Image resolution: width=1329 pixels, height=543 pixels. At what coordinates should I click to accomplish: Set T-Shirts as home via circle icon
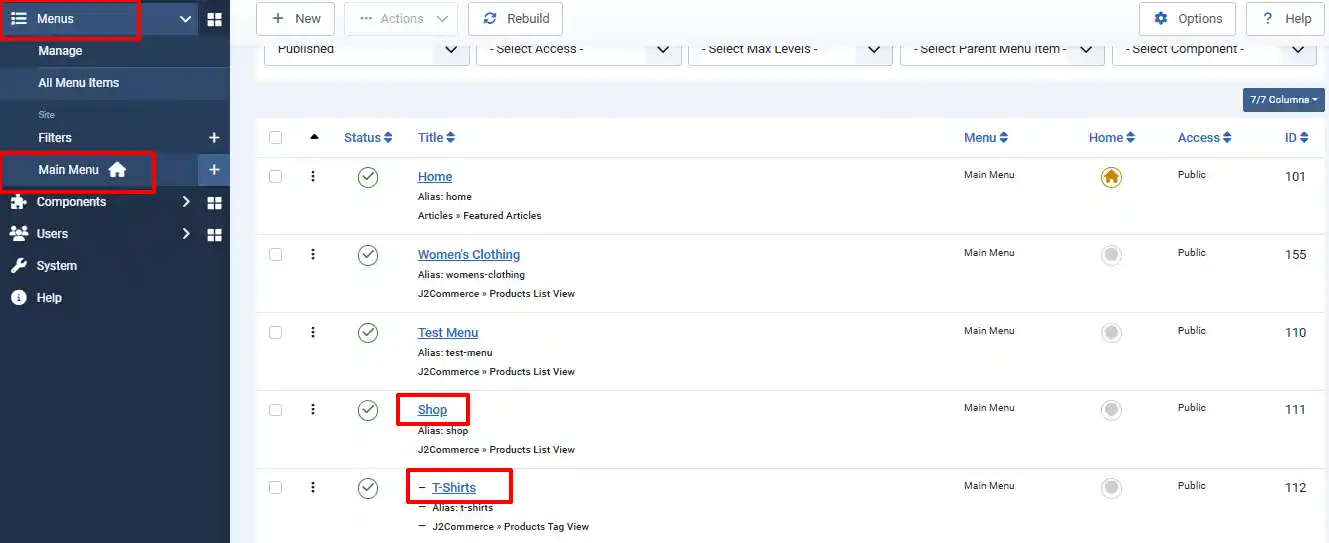coord(1111,488)
